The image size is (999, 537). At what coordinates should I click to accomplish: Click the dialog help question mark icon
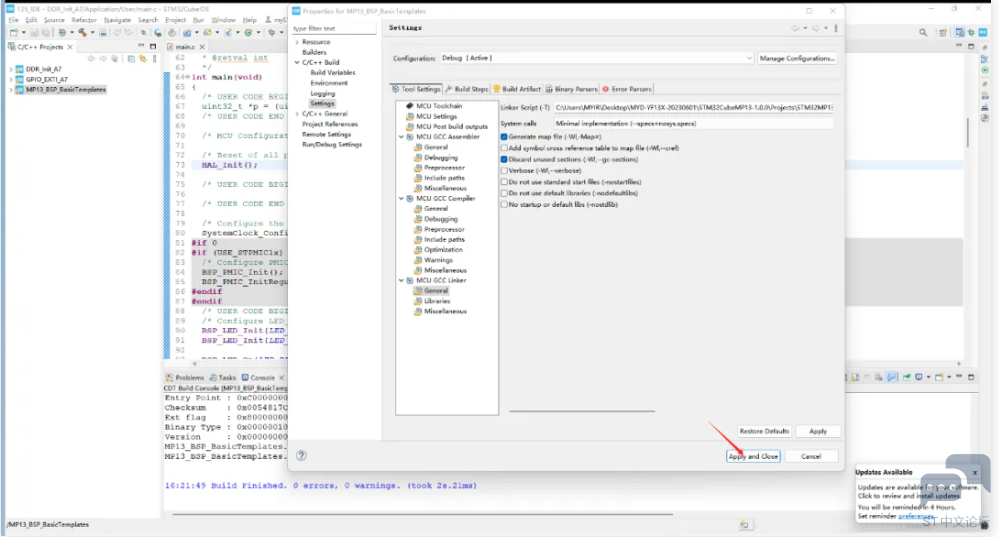301,455
